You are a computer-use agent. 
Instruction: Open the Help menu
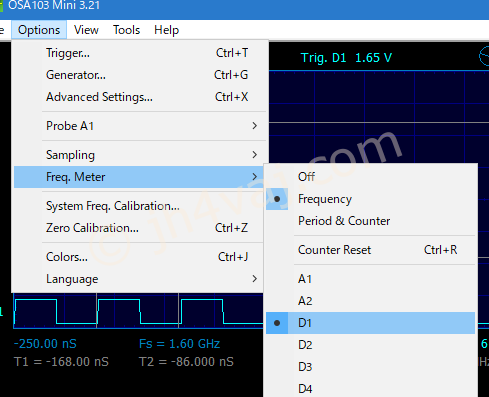click(166, 30)
